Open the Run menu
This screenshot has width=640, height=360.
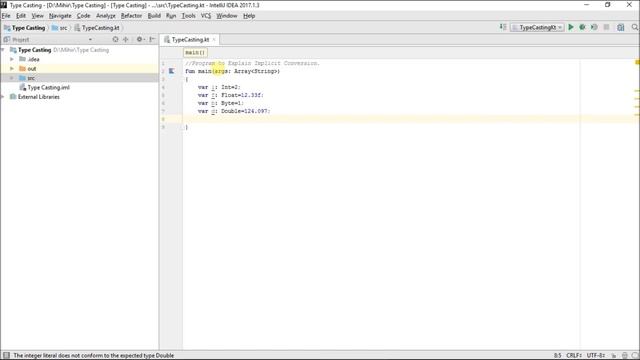[x=171, y=16]
